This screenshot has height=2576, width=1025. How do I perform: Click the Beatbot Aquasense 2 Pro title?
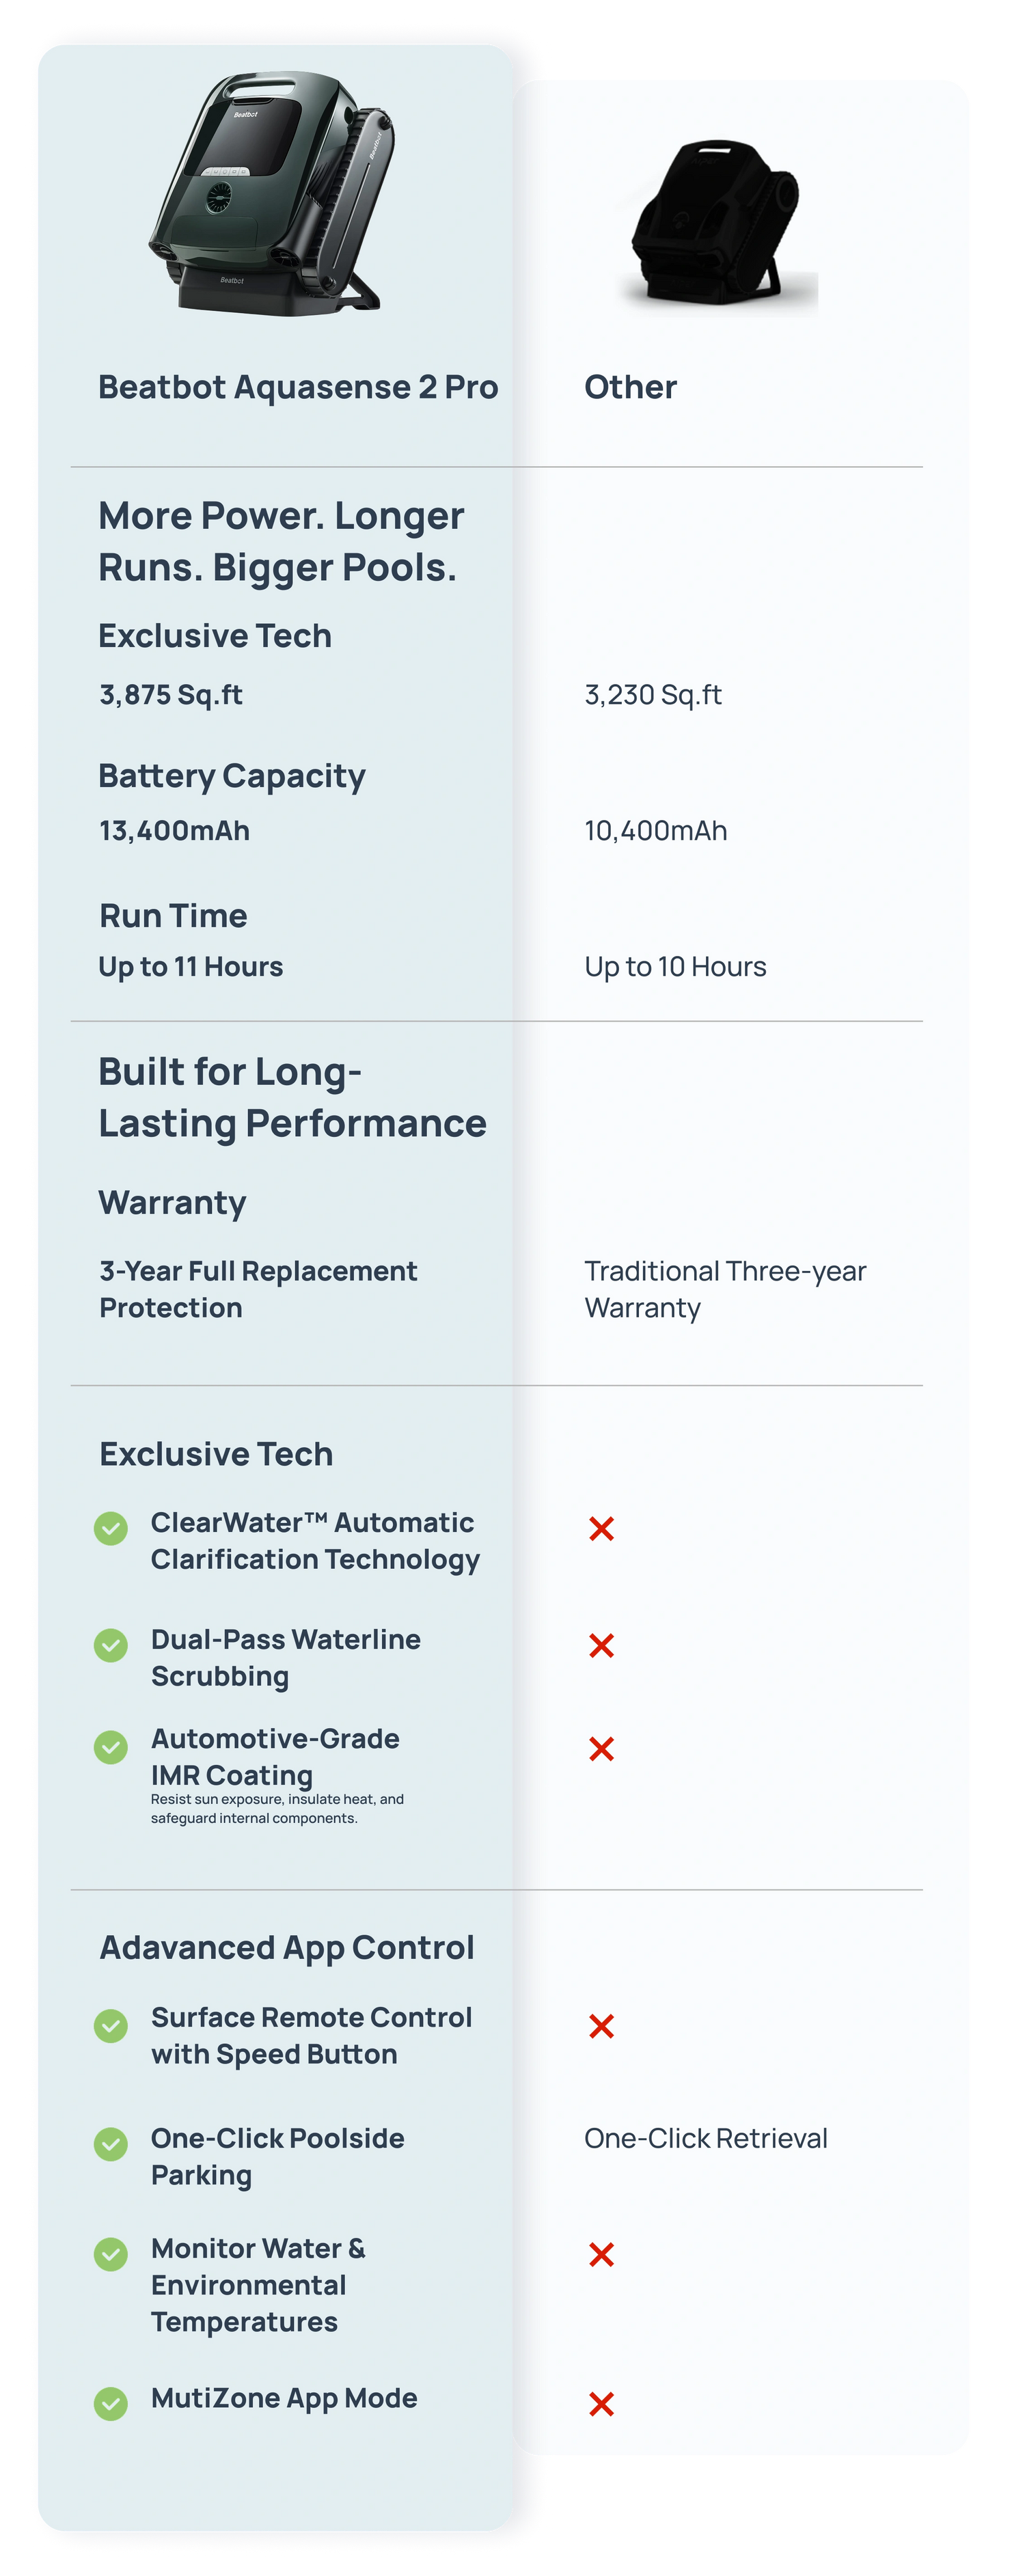[298, 387]
